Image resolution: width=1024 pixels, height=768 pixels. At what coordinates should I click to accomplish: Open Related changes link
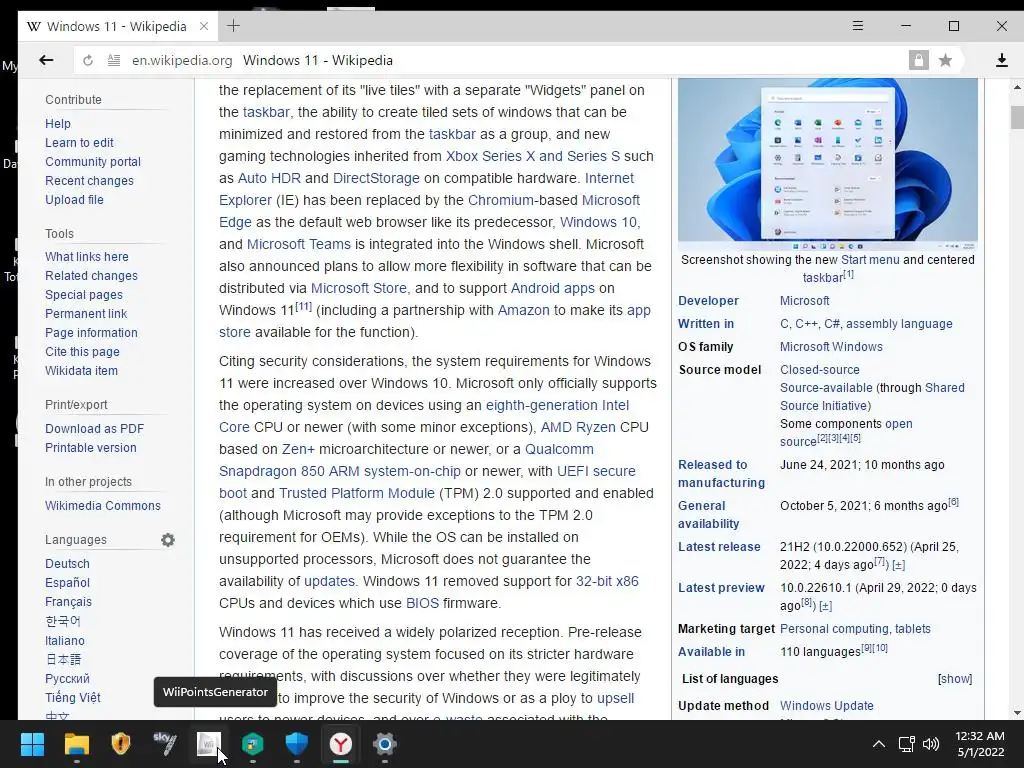91,276
